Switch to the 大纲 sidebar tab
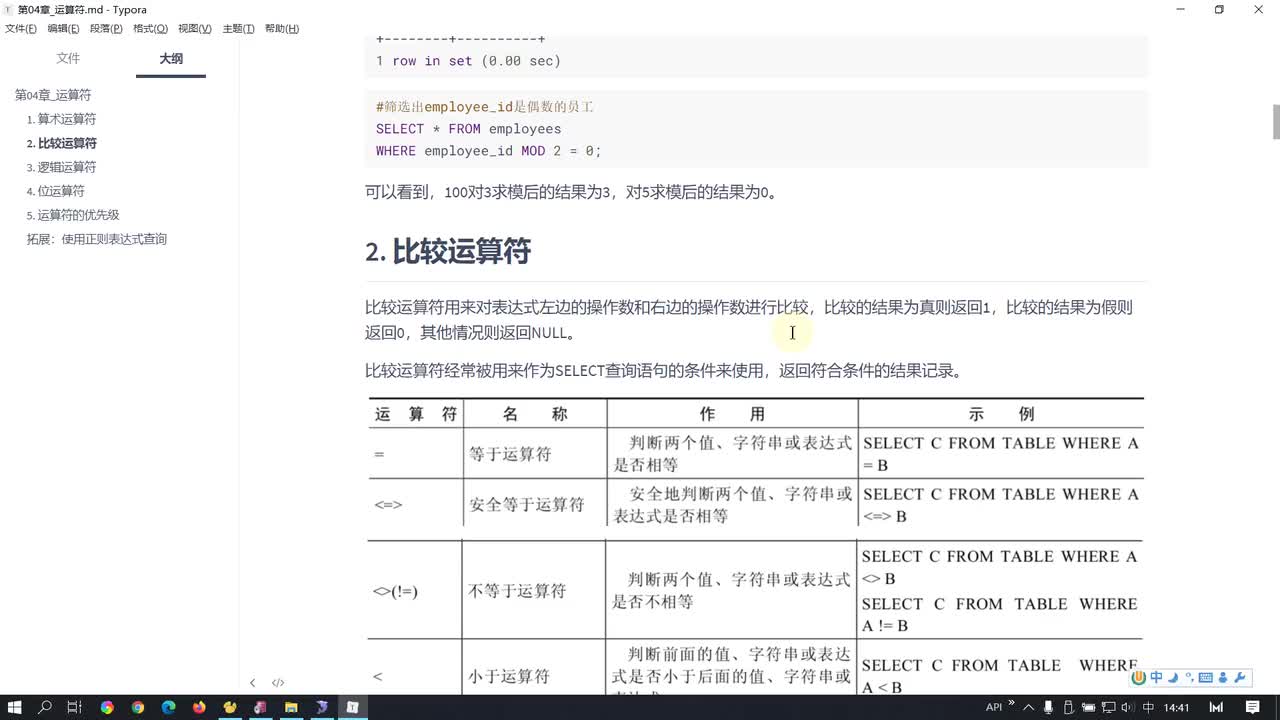 point(171,59)
